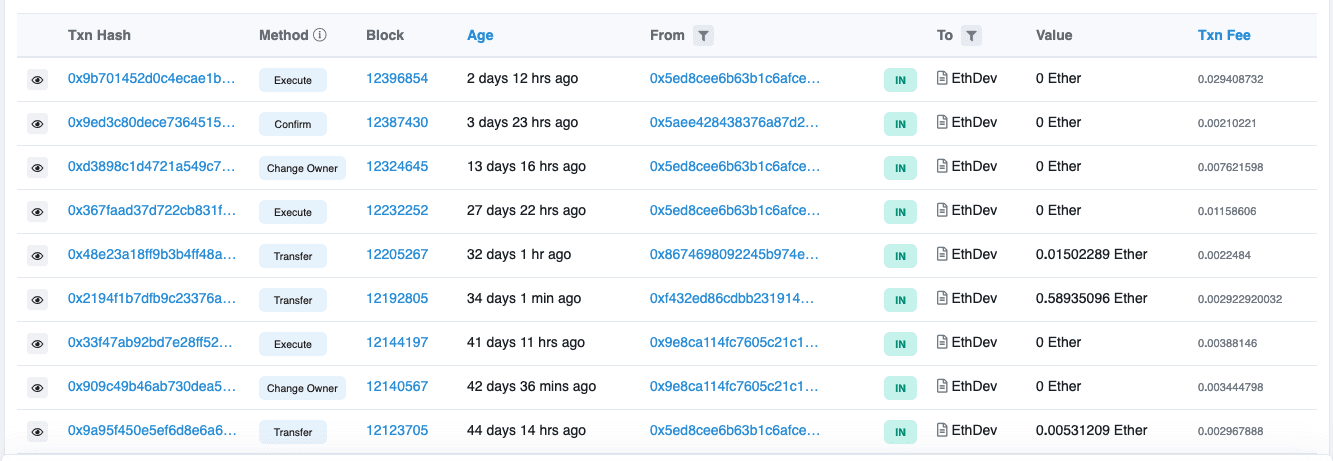Open block 12396854 link

[x=397, y=78]
